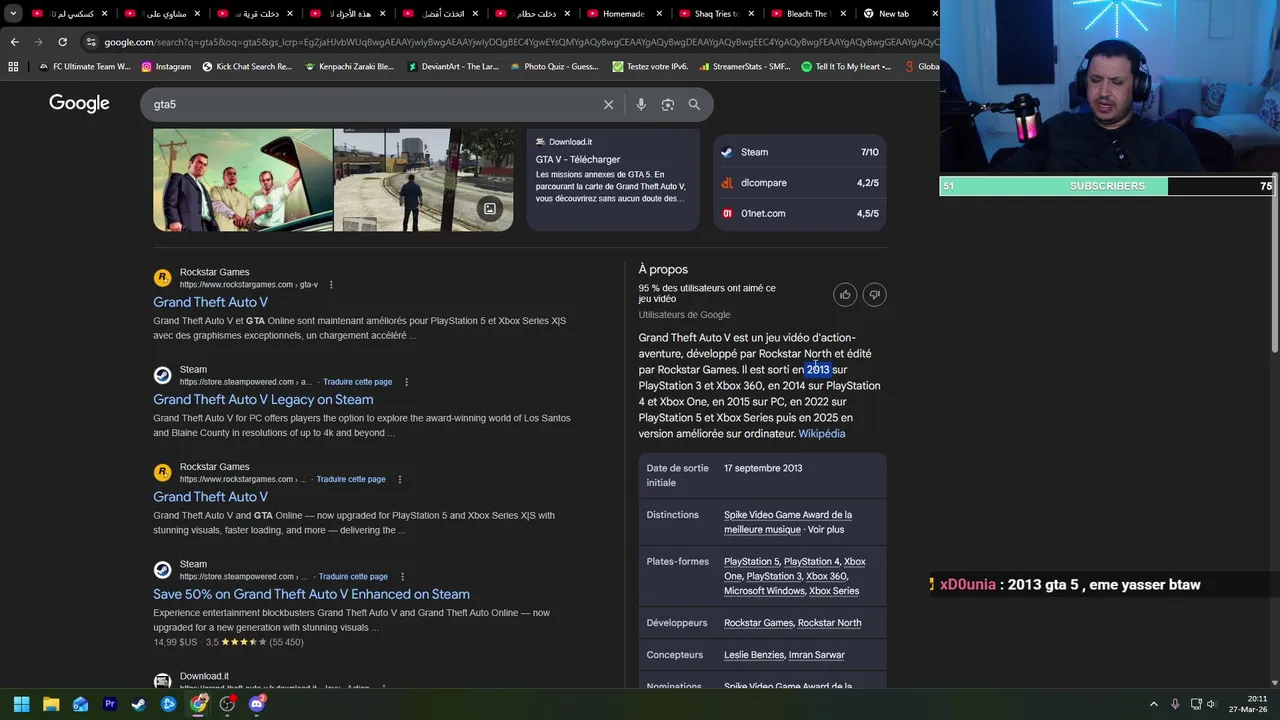Reload the current page
The width and height of the screenshot is (1280, 720).
62,42
